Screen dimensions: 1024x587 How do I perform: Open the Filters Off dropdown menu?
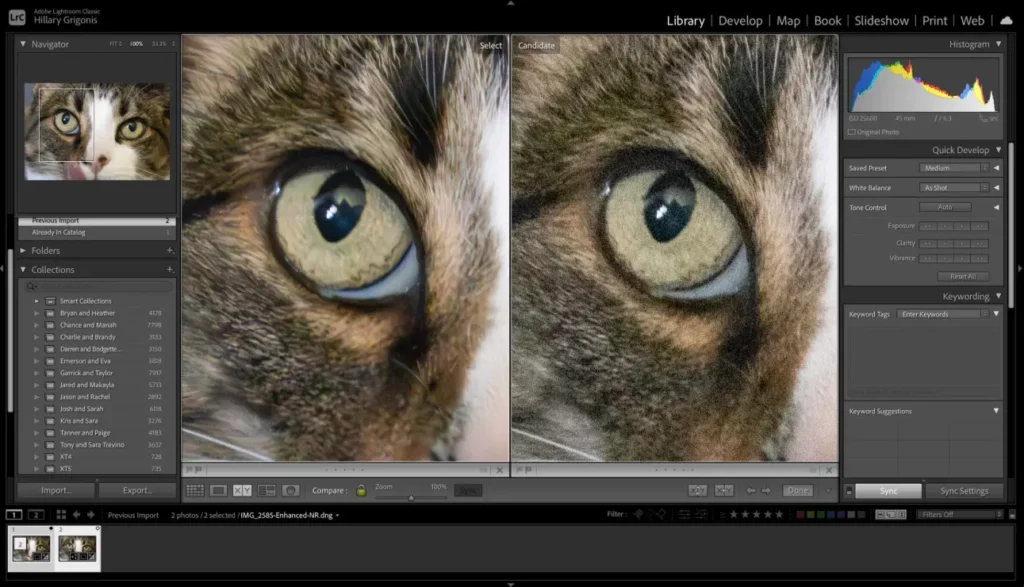point(955,514)
